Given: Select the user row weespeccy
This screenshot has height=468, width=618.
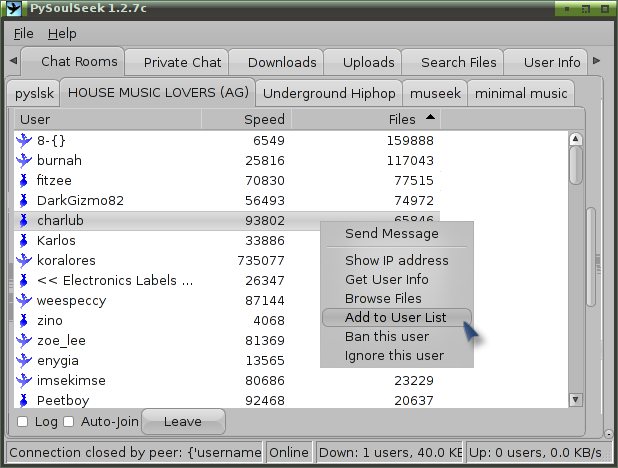Looking at the screenshot, I should click(227, 300).
